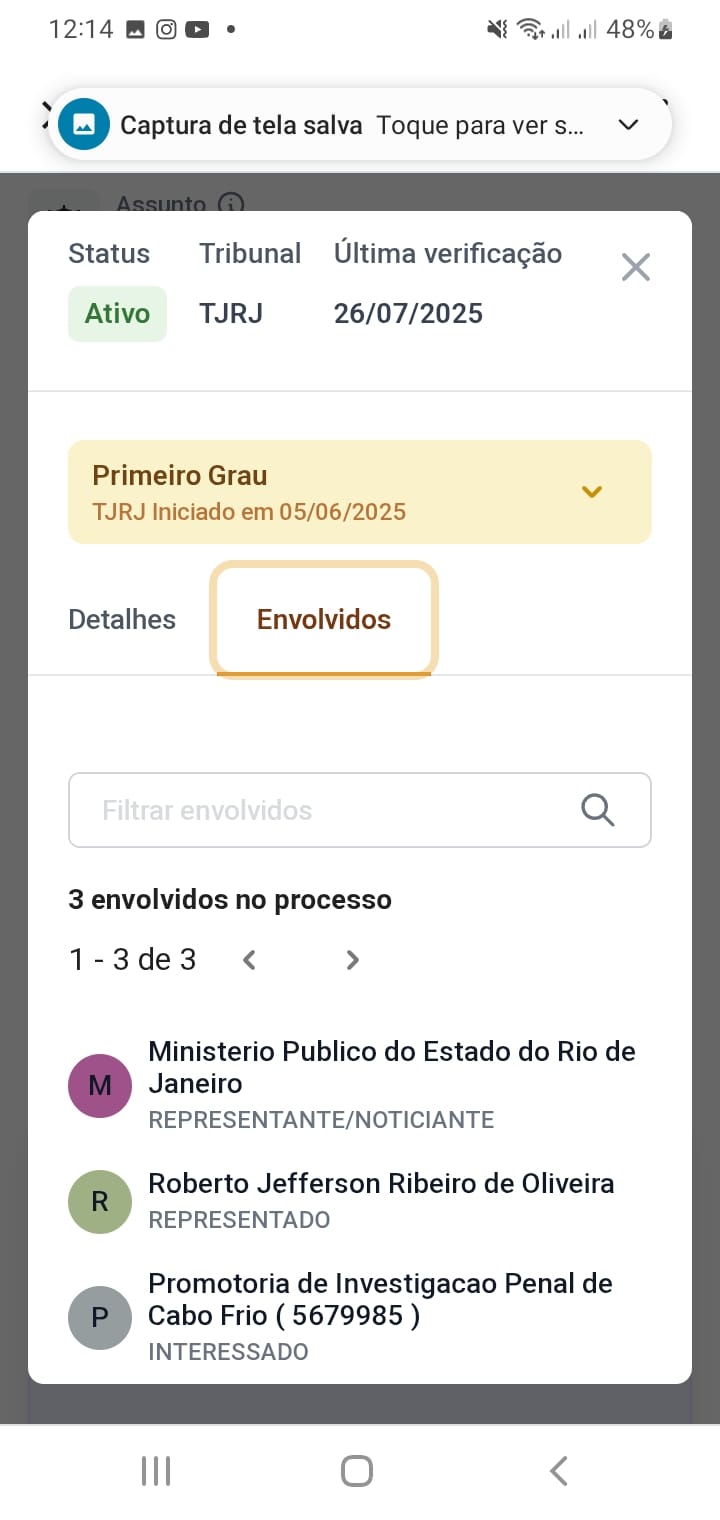This screenshot has width=720, height=1520.
Task: Open Ministerio Publico do Estado entry
Action: [x=391, y=1067]
